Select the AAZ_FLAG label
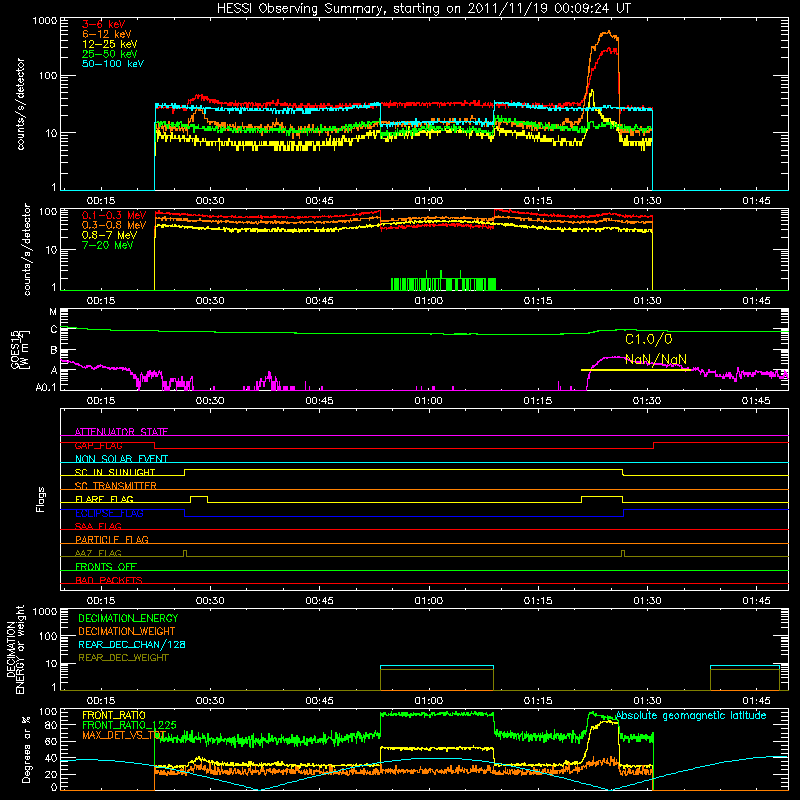Image resolution: width=800 pixels, height=800 pixels. coord(98,553)
